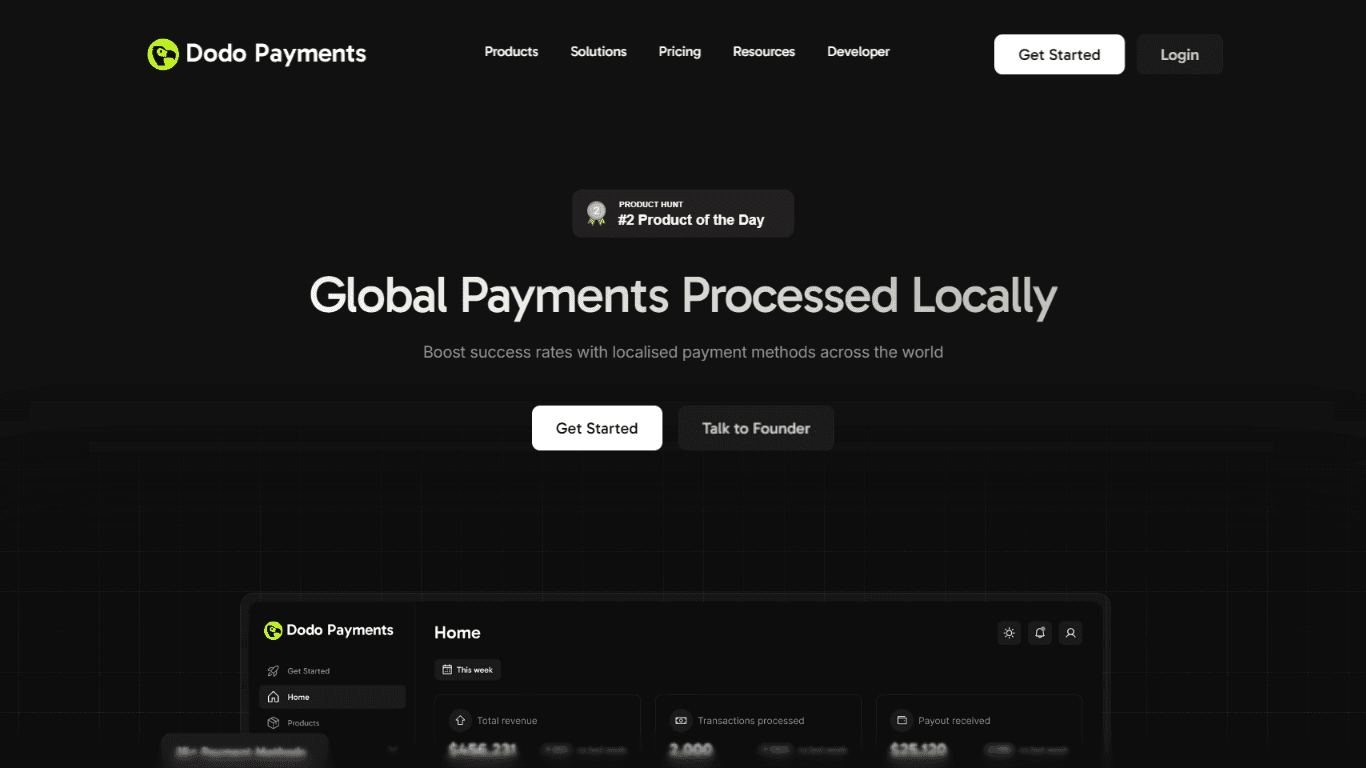Viewport: 1366px width, 768px height.
Task: Click the Talk to Founder button
Action: (x=756, y=428)
